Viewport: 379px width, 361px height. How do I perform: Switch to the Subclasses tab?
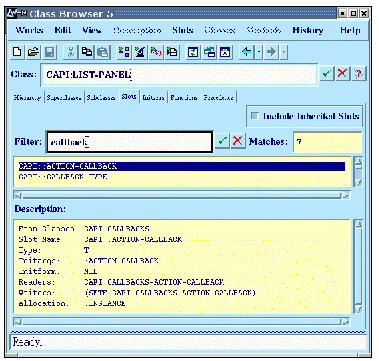101,98
